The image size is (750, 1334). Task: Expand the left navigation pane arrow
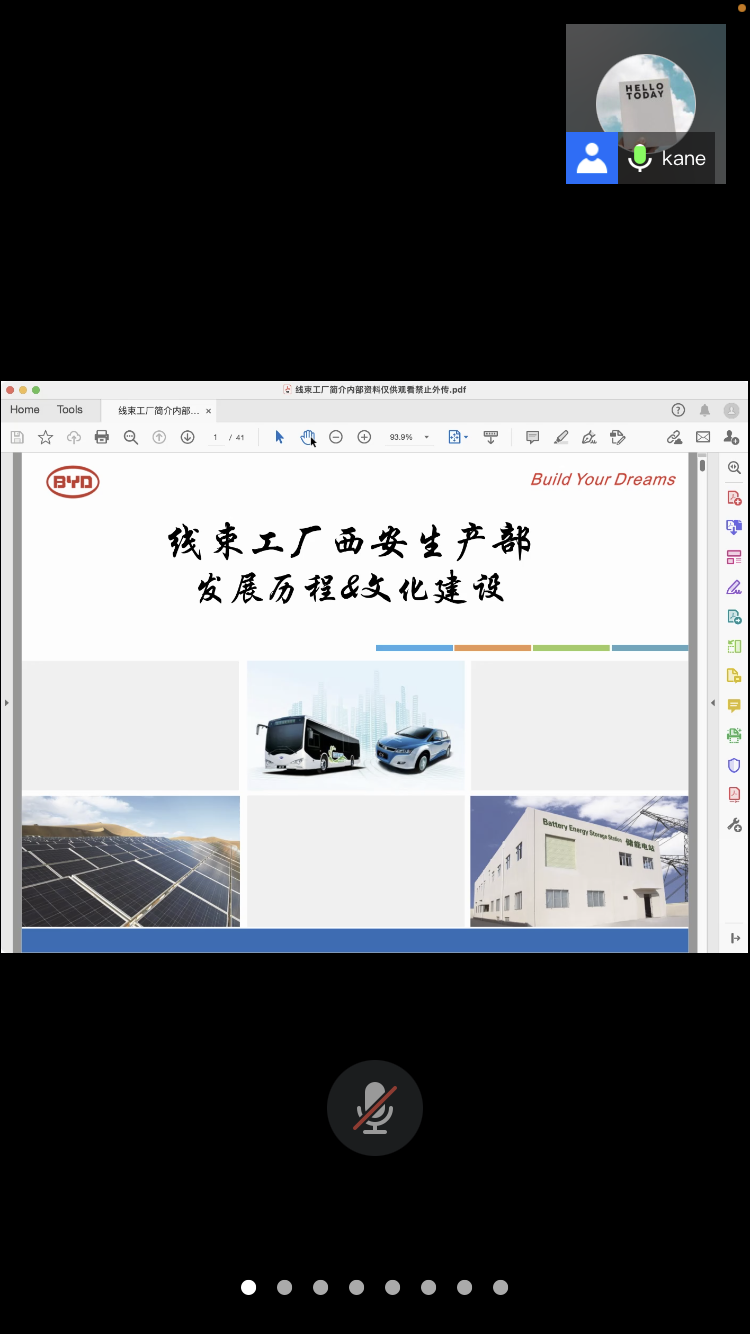(7, 703)
